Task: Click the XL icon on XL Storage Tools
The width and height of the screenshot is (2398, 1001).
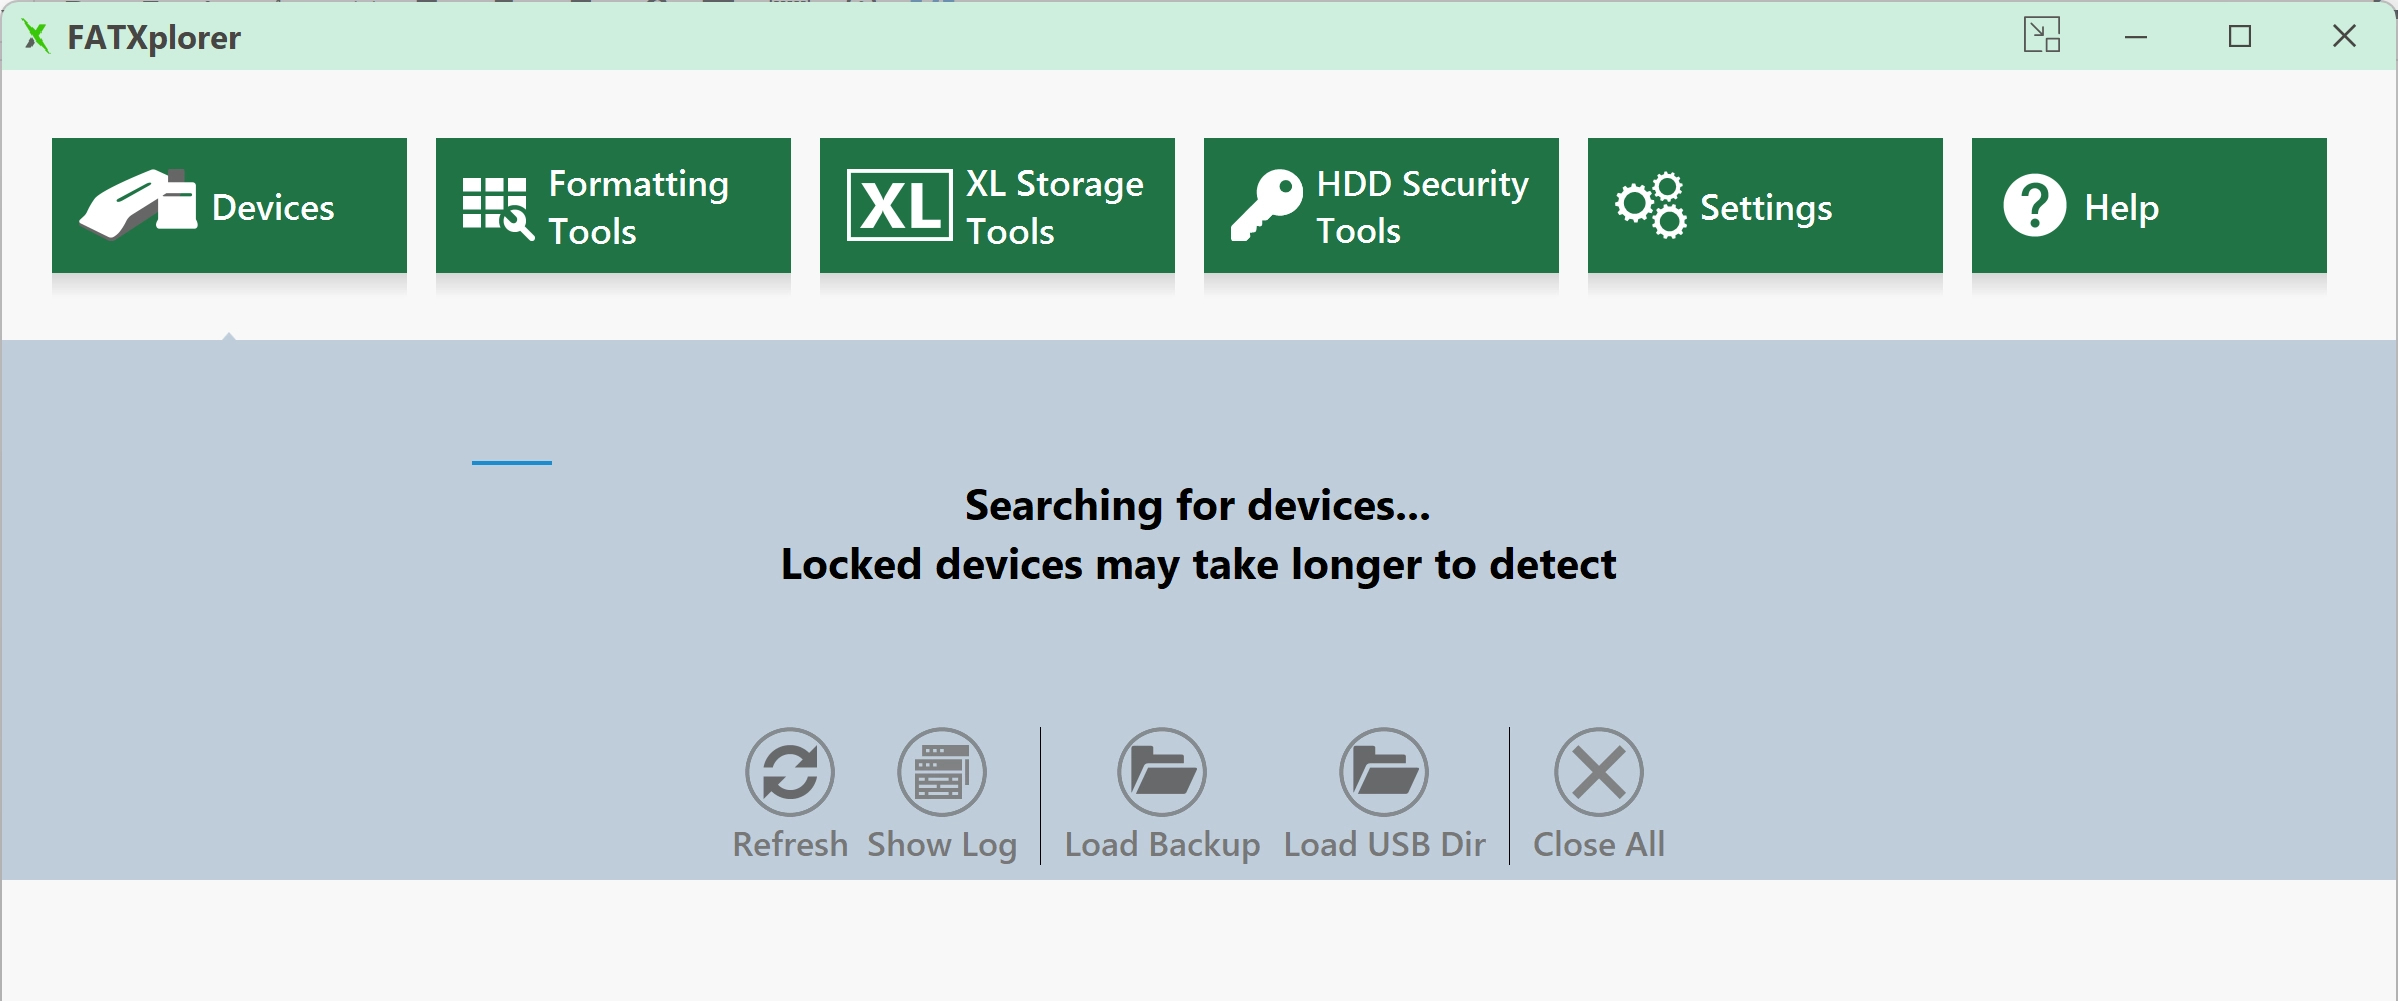Action: [x=899, y=205]
